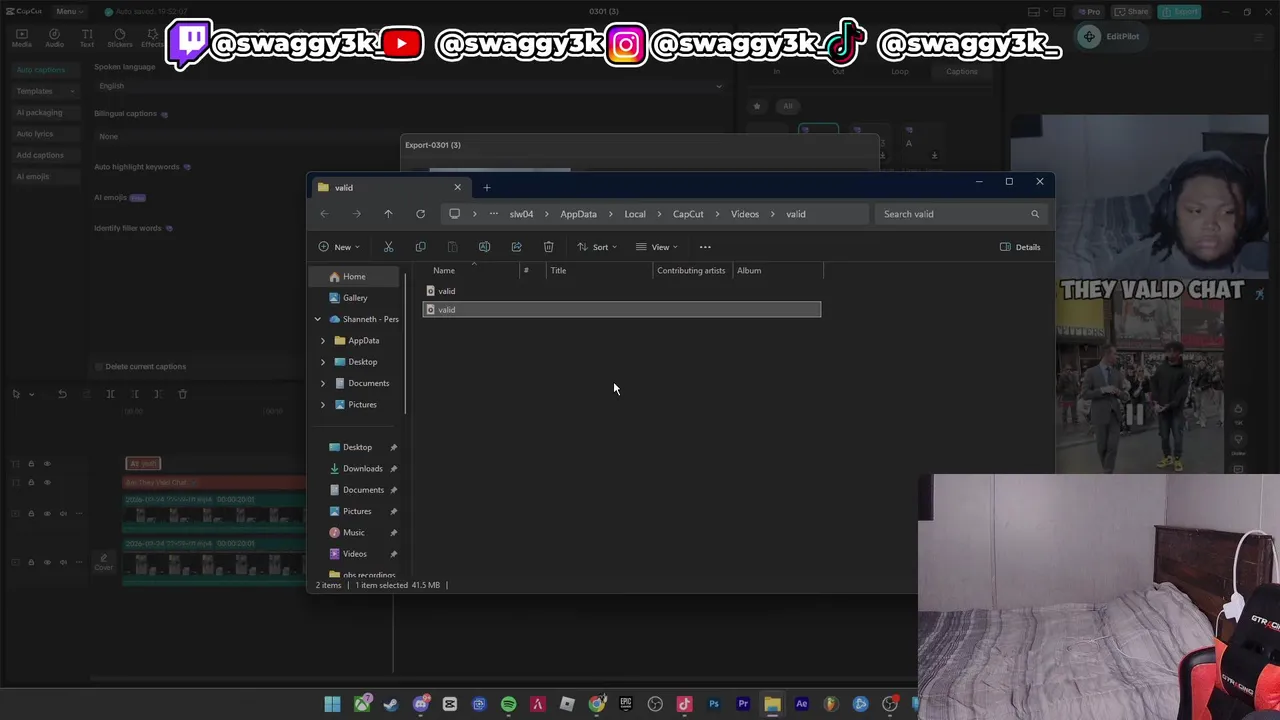Click the Back arrow in File Explorer
1280x720 pixels.
coord(324,214)
